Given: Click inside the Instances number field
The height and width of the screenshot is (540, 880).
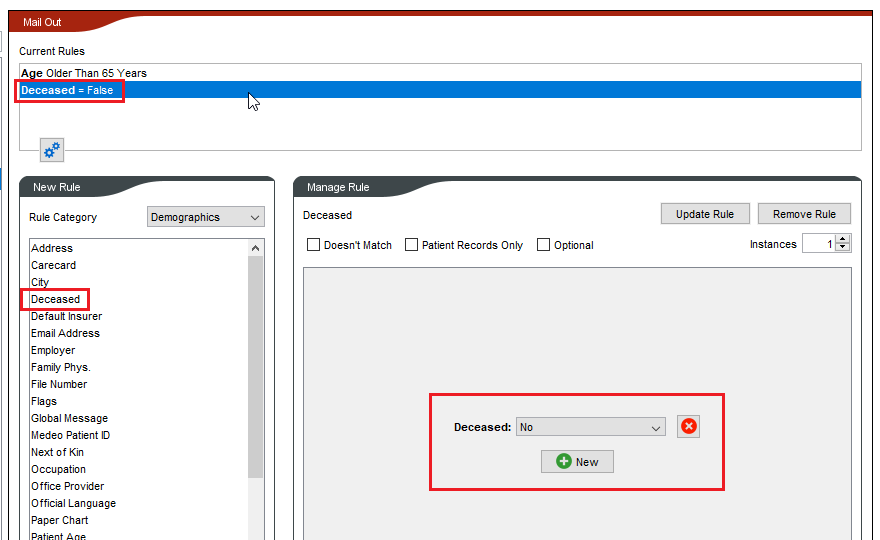Looking at the screenshot, I should click(x=818, y=244).
